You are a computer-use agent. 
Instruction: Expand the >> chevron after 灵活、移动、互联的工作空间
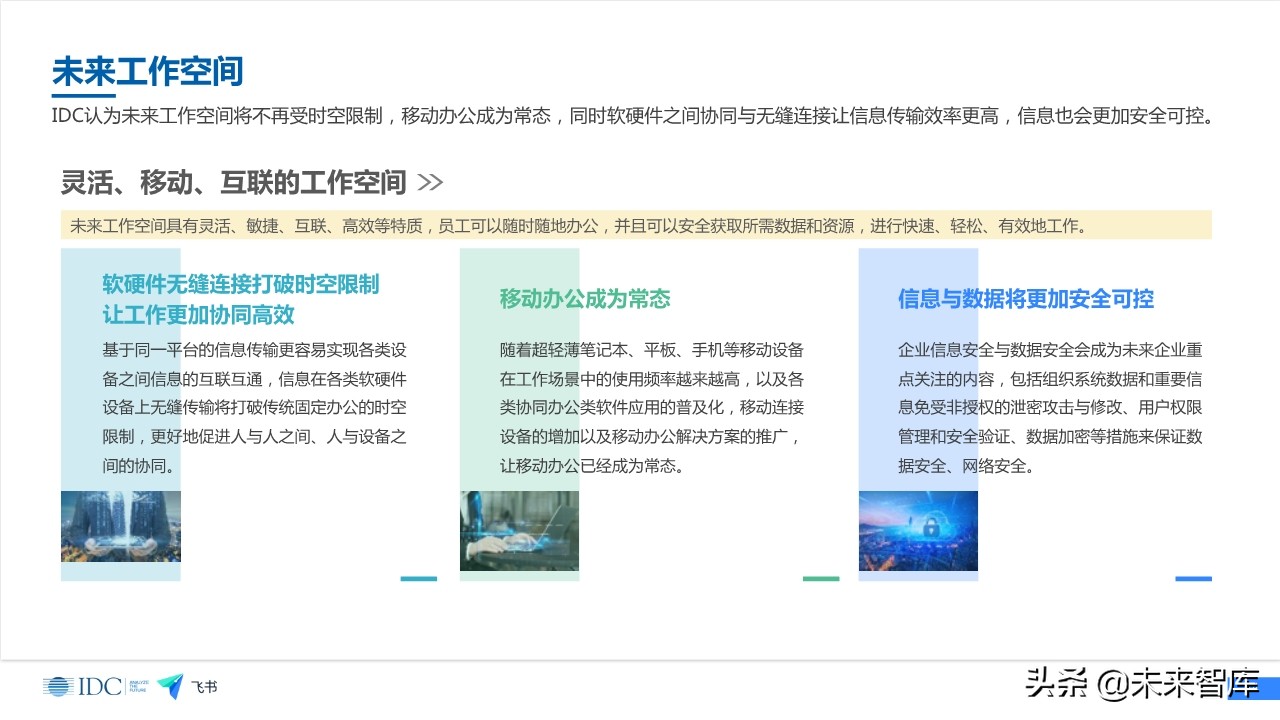(x=432, y=182)
